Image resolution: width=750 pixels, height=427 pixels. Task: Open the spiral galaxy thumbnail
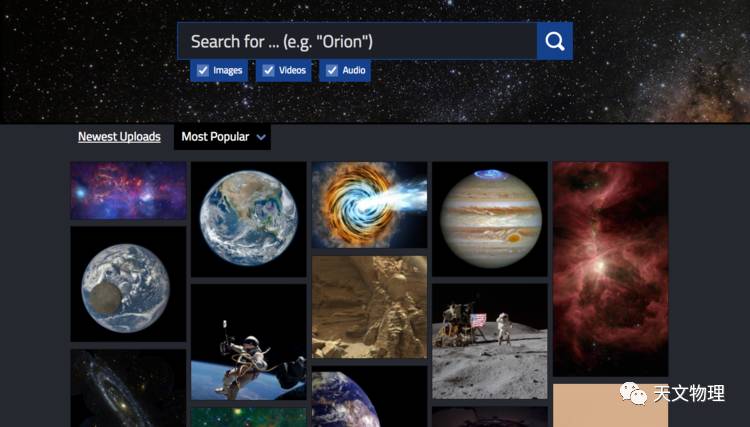pyautogui.click(x=128, y=388)
